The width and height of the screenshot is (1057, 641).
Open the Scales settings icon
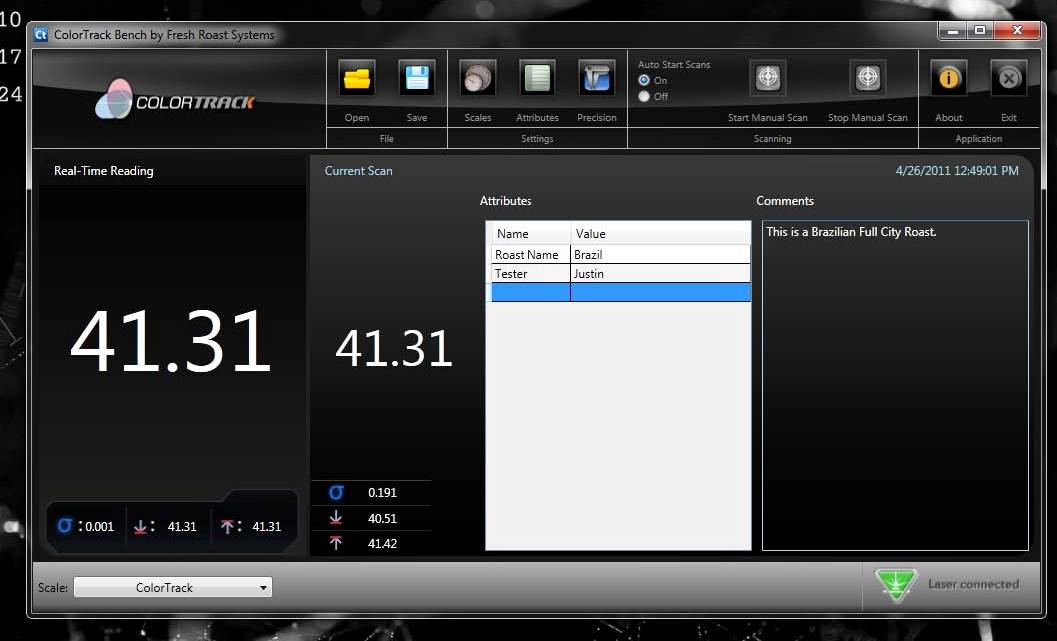pyautogui.click(x=477, y=78)
